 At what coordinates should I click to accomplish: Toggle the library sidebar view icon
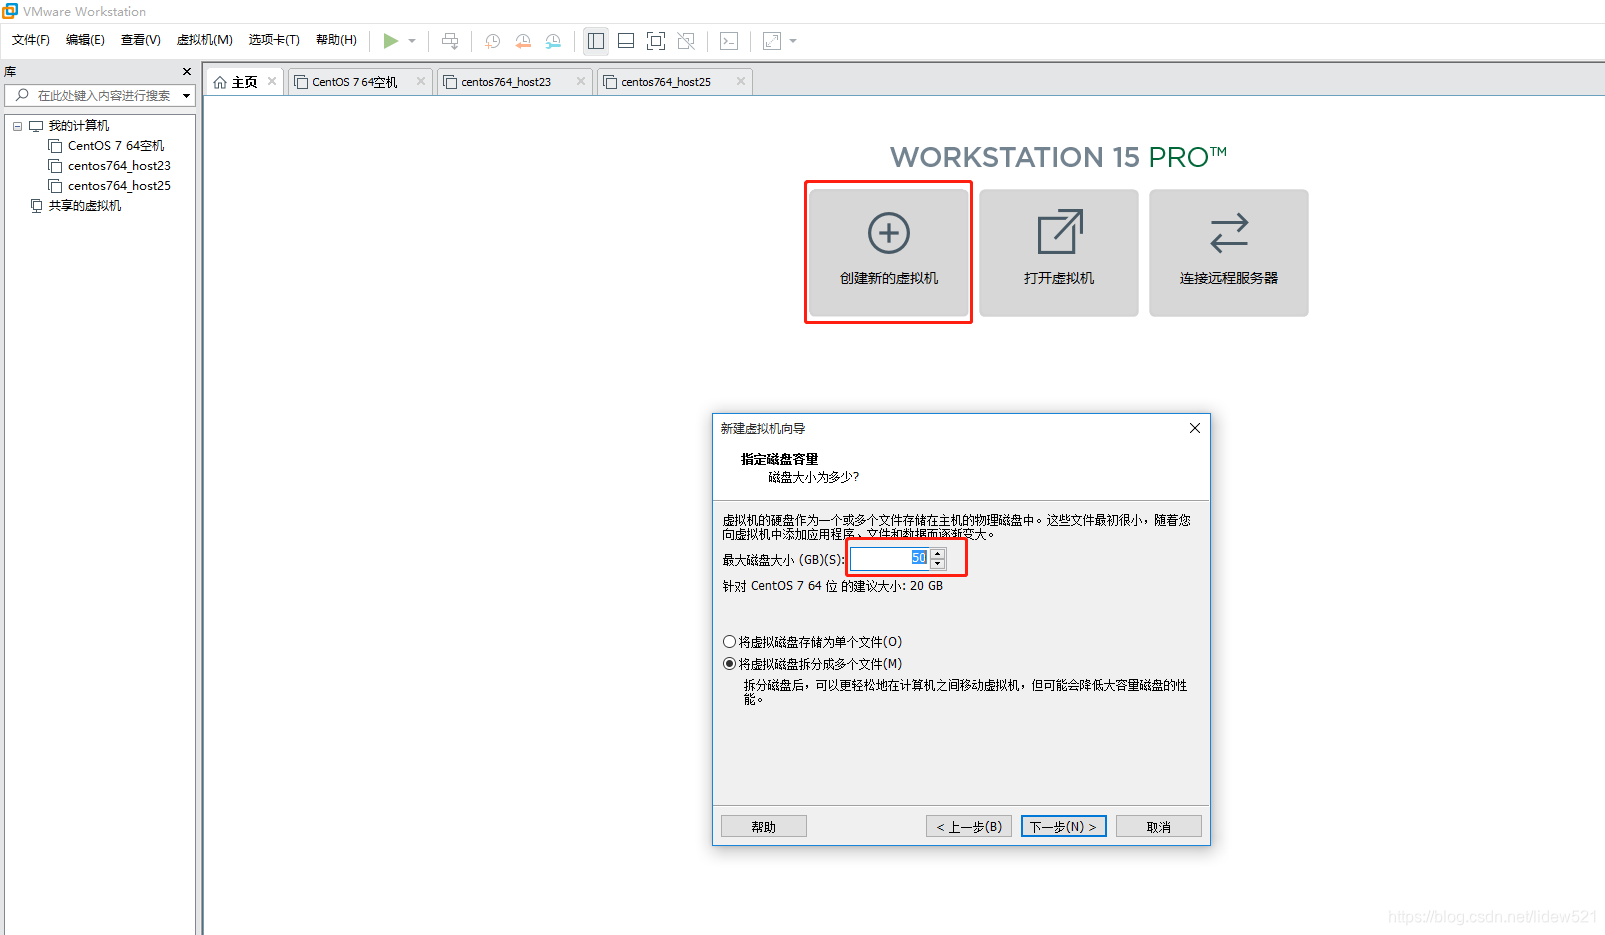596,41
